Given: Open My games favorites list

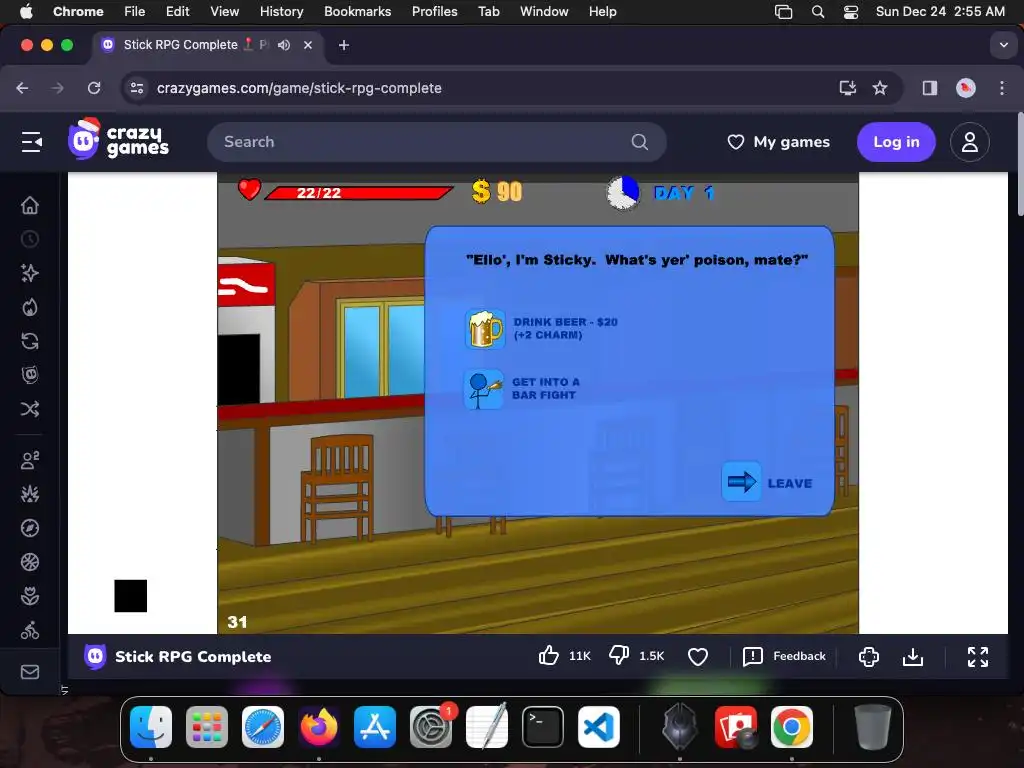Looking at the screenshot, I should point(778,142).
